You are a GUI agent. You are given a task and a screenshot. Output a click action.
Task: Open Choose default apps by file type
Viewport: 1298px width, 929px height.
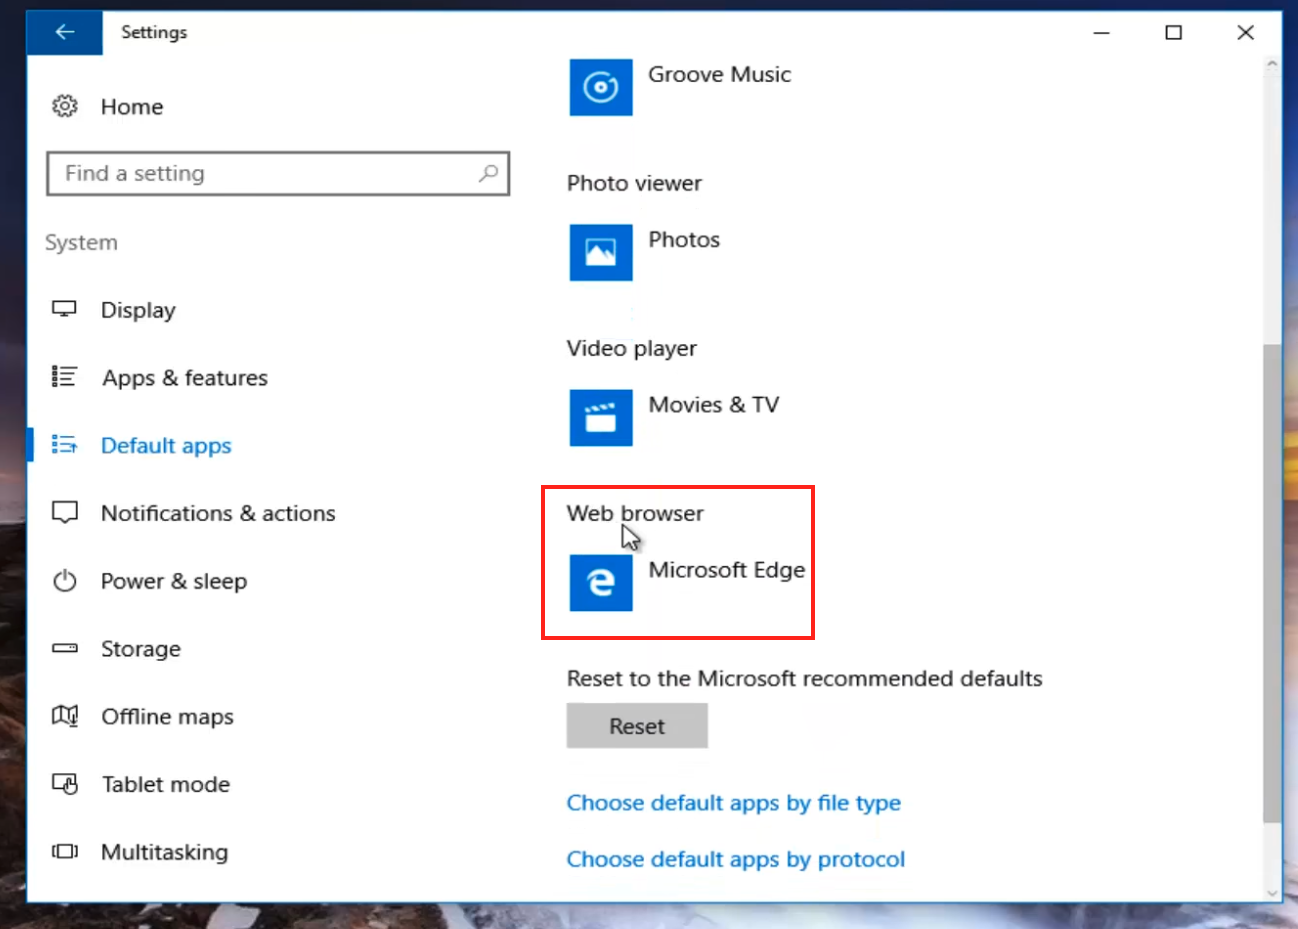tap(734, 803)
